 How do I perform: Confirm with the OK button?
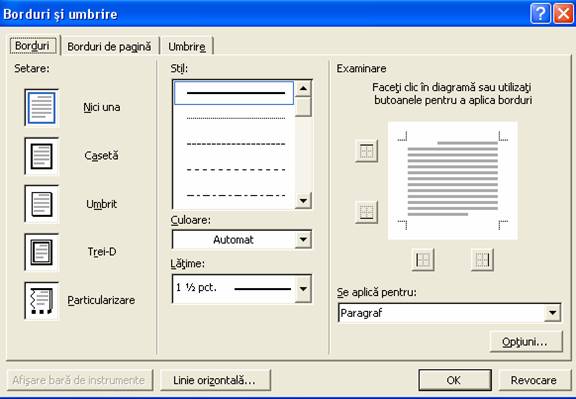coord(455,380)
